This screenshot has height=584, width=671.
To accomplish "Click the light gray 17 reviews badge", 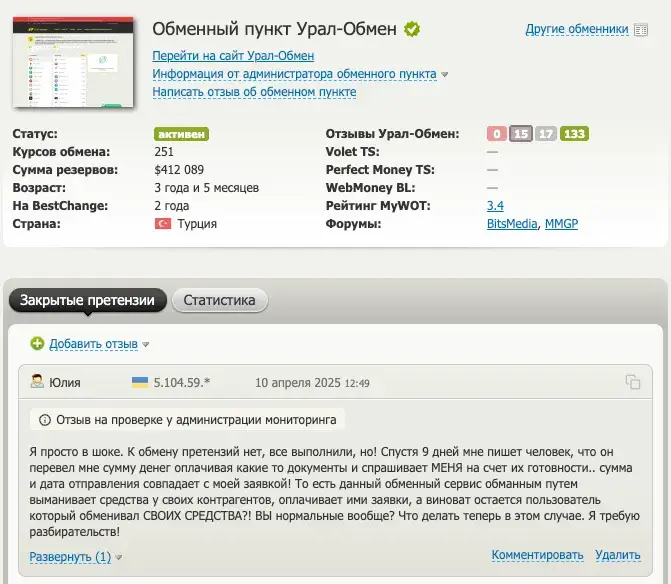I will 546,134.
